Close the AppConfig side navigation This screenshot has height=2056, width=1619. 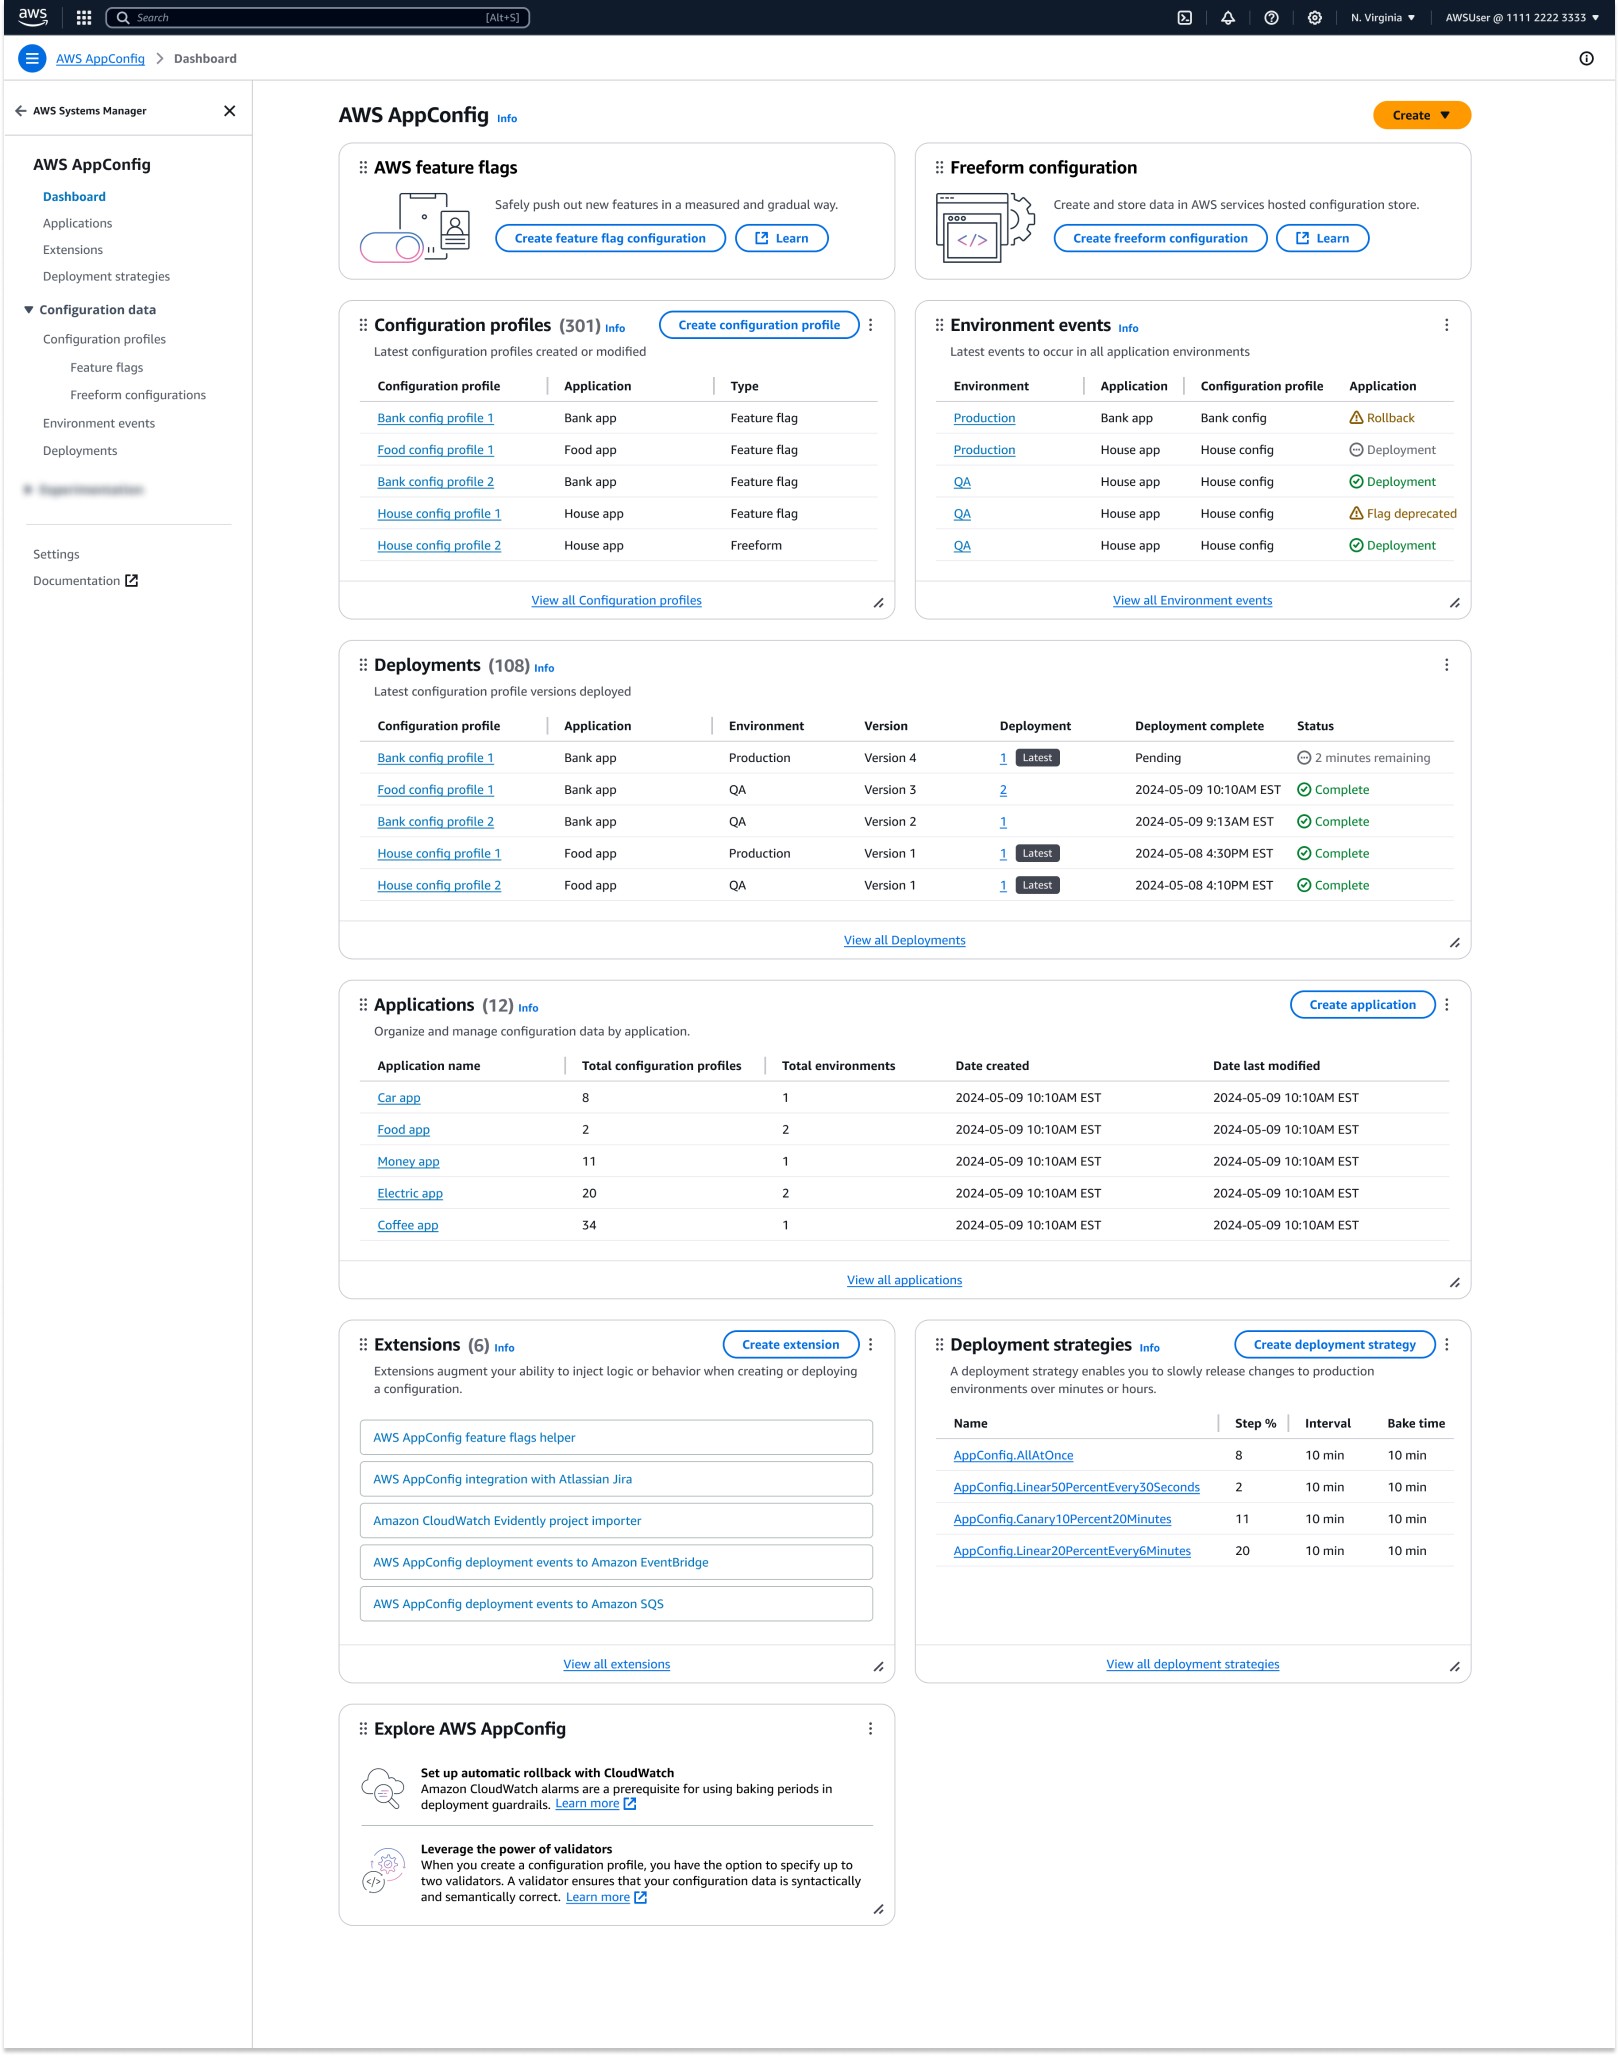229,111
